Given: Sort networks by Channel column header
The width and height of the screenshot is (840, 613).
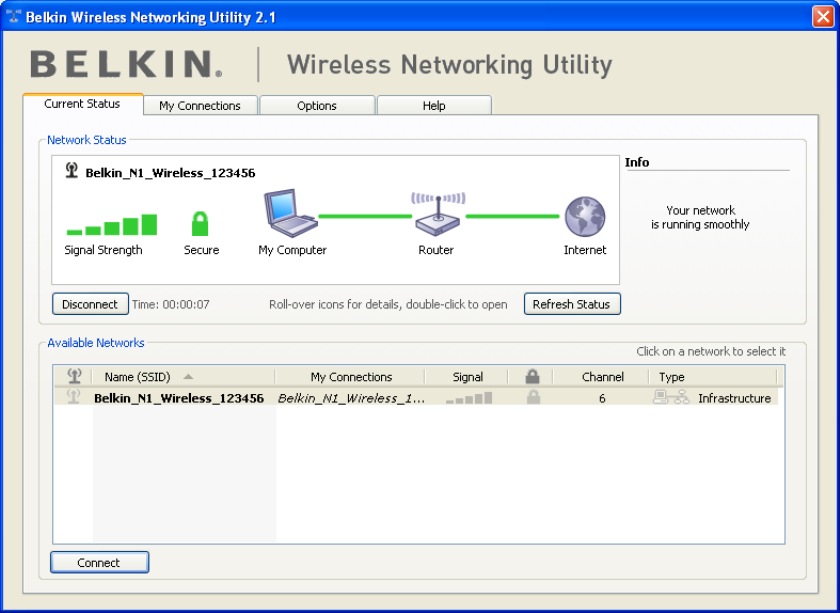Looking at the screenshot, I should (x=603, y=377).
